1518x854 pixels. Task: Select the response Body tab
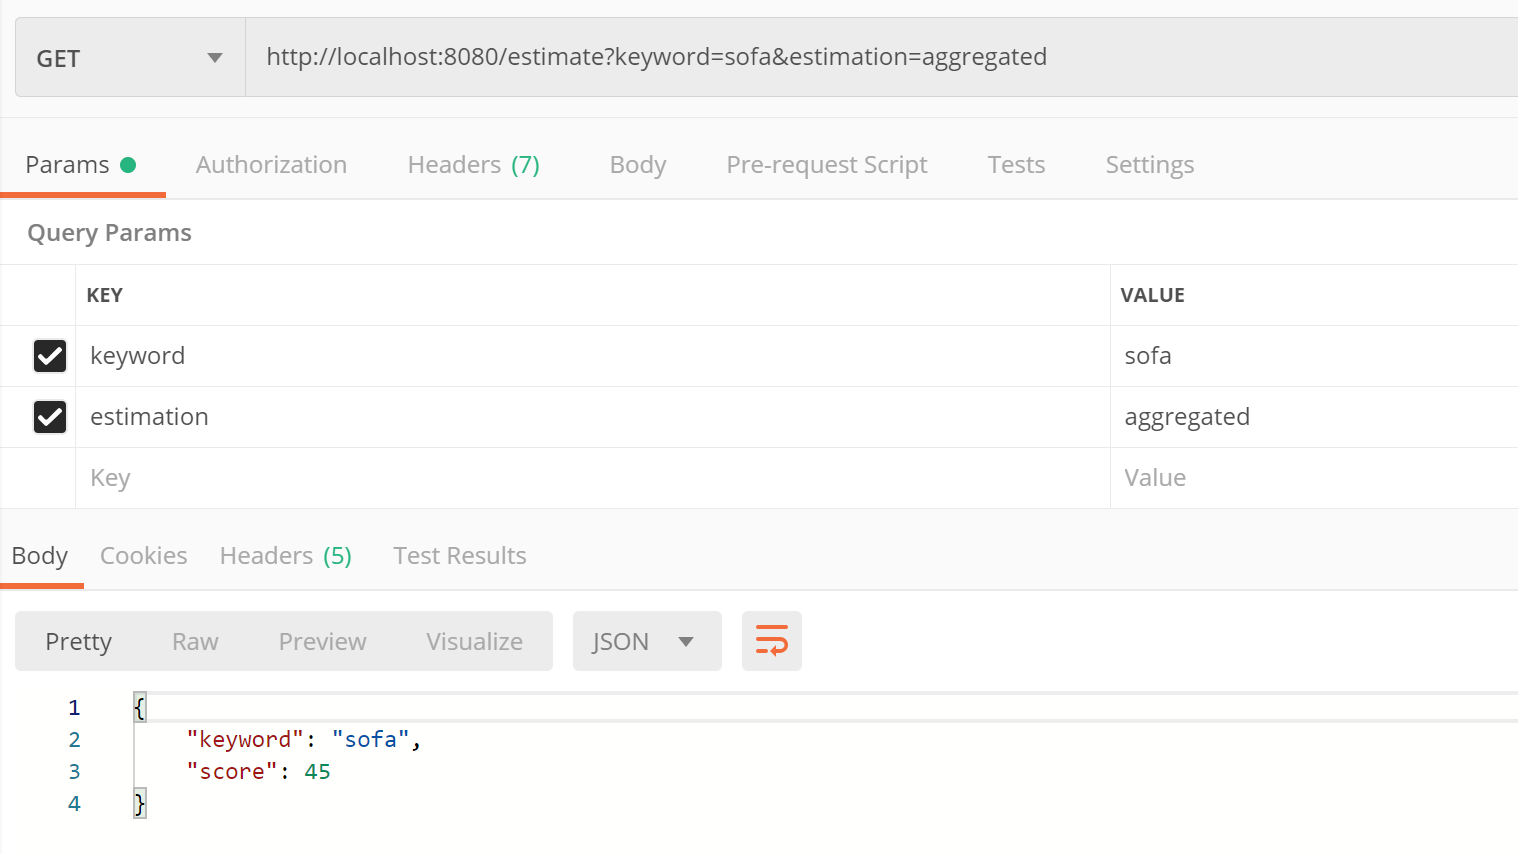[x=40, y=556]
